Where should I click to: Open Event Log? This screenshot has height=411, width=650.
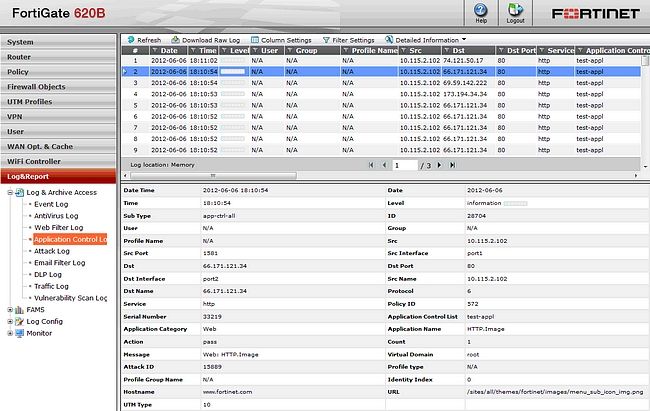coord(51,204)
